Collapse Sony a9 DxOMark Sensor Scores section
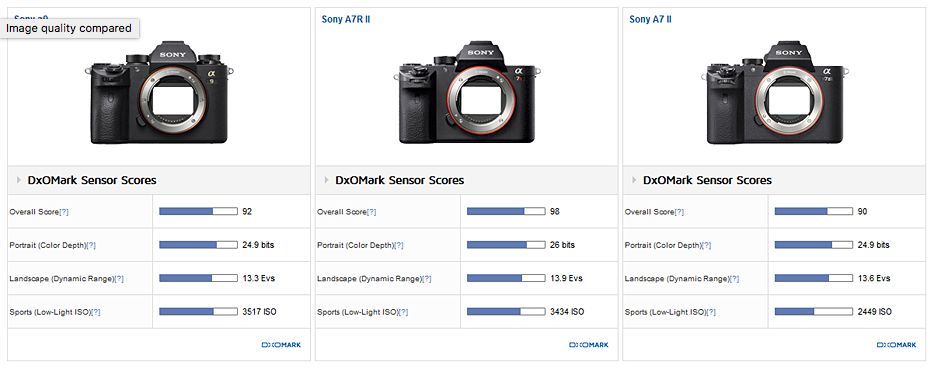 click(19, 180)
